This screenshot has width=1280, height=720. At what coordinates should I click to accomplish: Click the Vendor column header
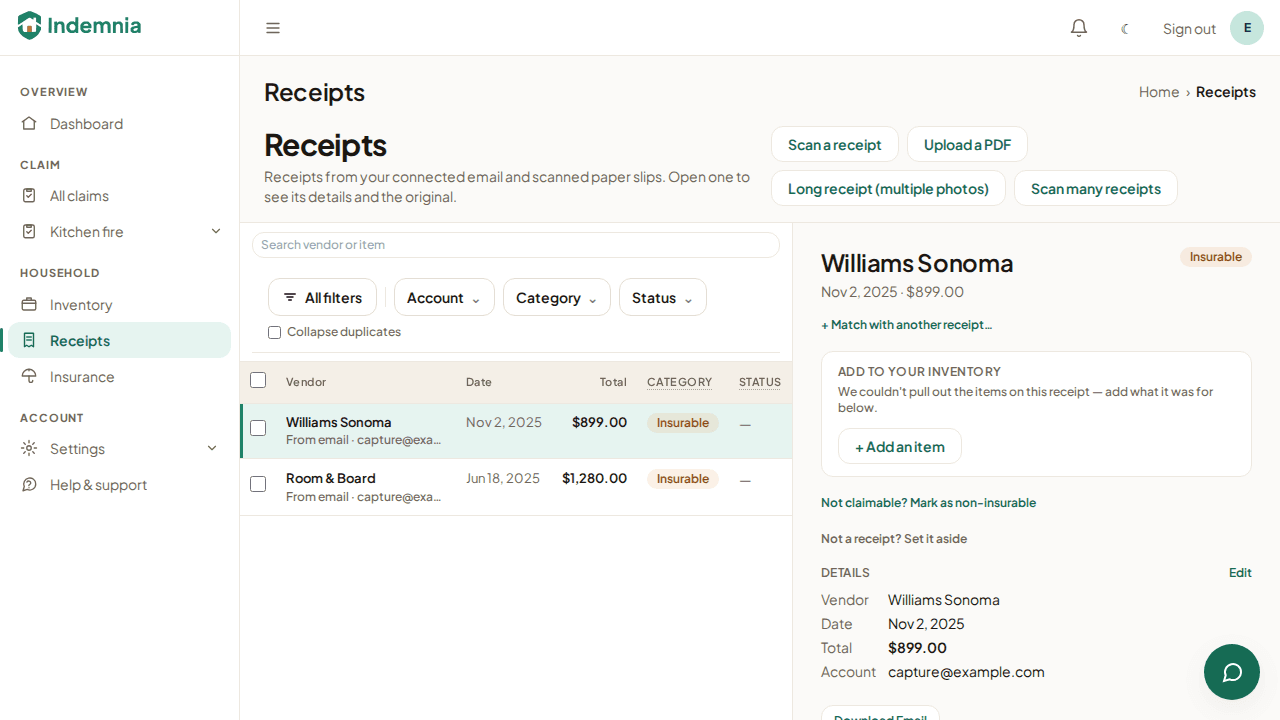pos(306,382)
